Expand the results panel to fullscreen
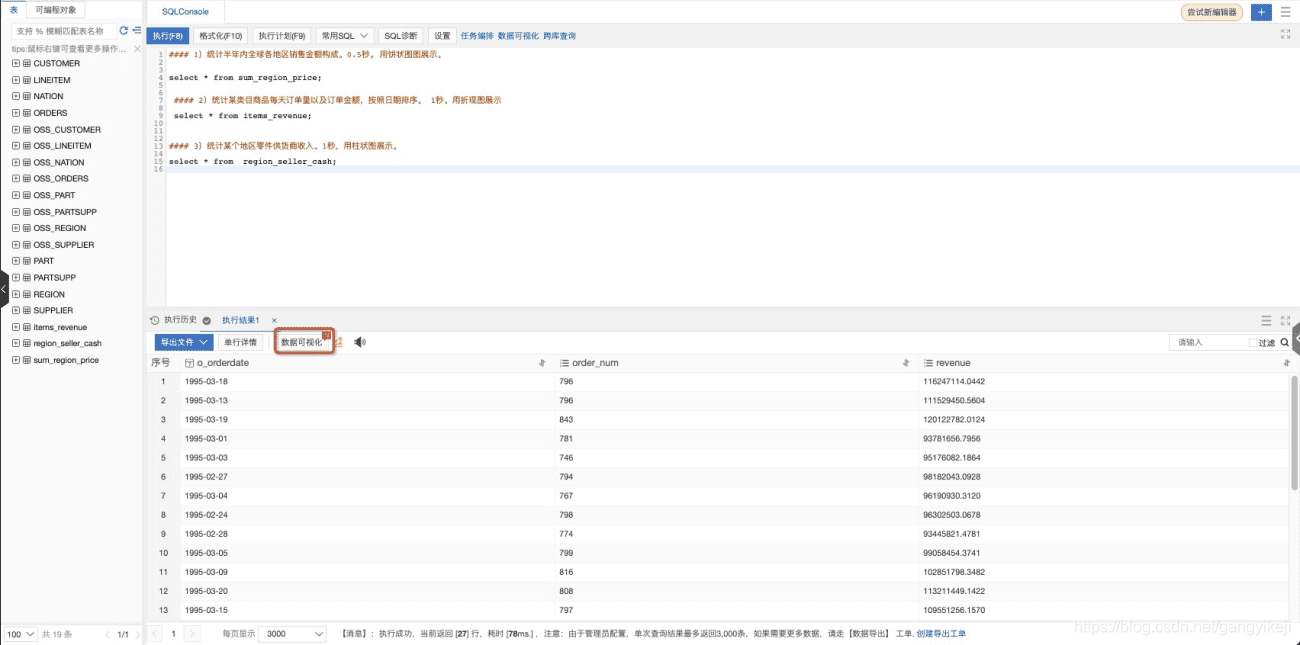The image size is (1300, 645). [1285, 321]
